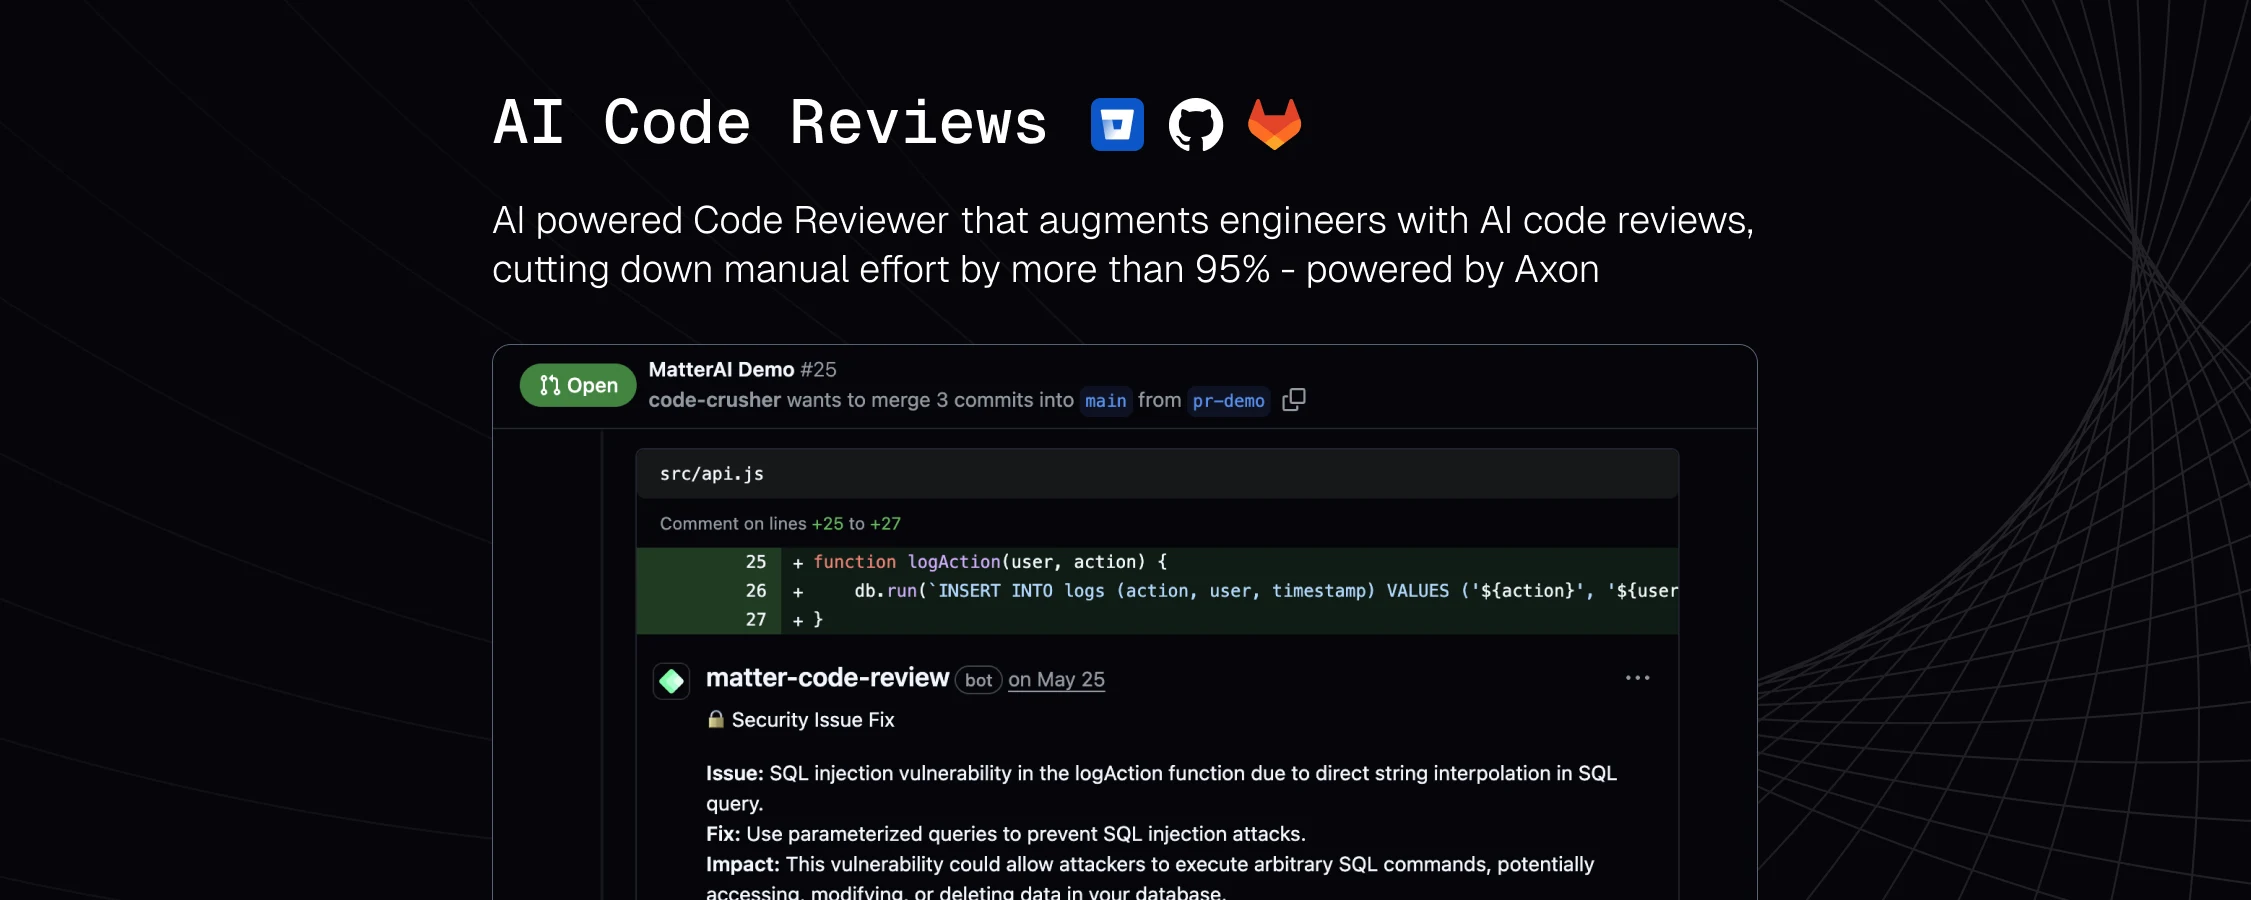Click the 'Comment on lines +25 to +27' text
Image resolution: width=2251 pixels, height=900 pixels.
tap(780, 524)
